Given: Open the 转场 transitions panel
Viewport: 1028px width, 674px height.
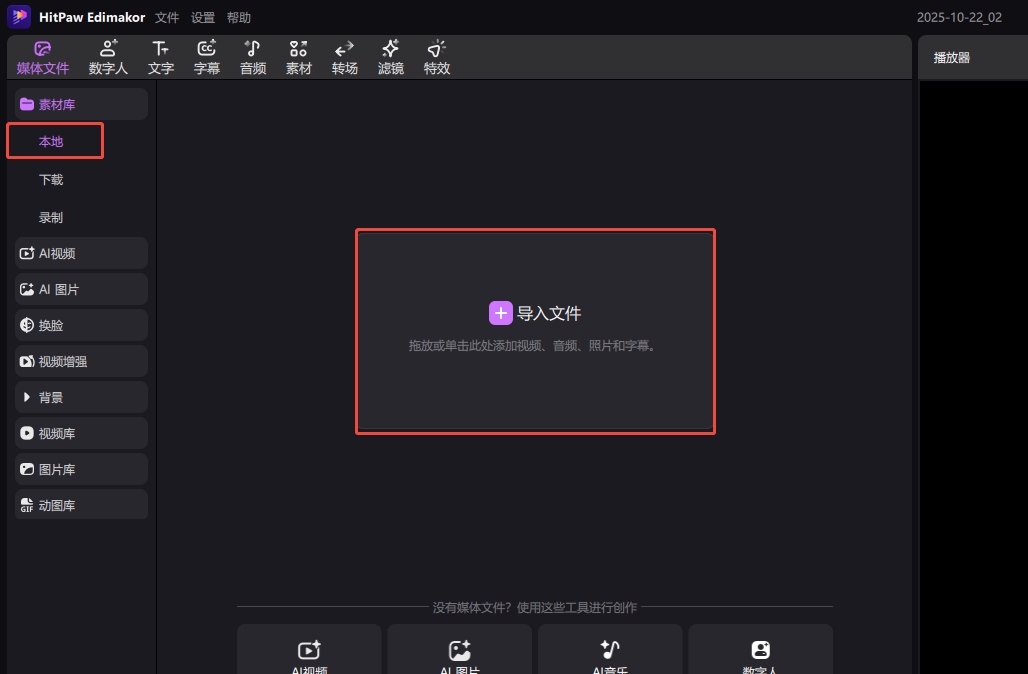Looking at the screenshot, I should click(x=345, y=57).
